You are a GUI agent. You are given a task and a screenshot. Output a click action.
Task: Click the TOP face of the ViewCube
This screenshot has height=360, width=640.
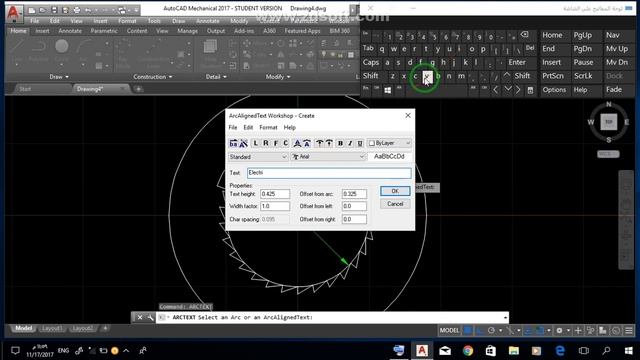(609, 122)
